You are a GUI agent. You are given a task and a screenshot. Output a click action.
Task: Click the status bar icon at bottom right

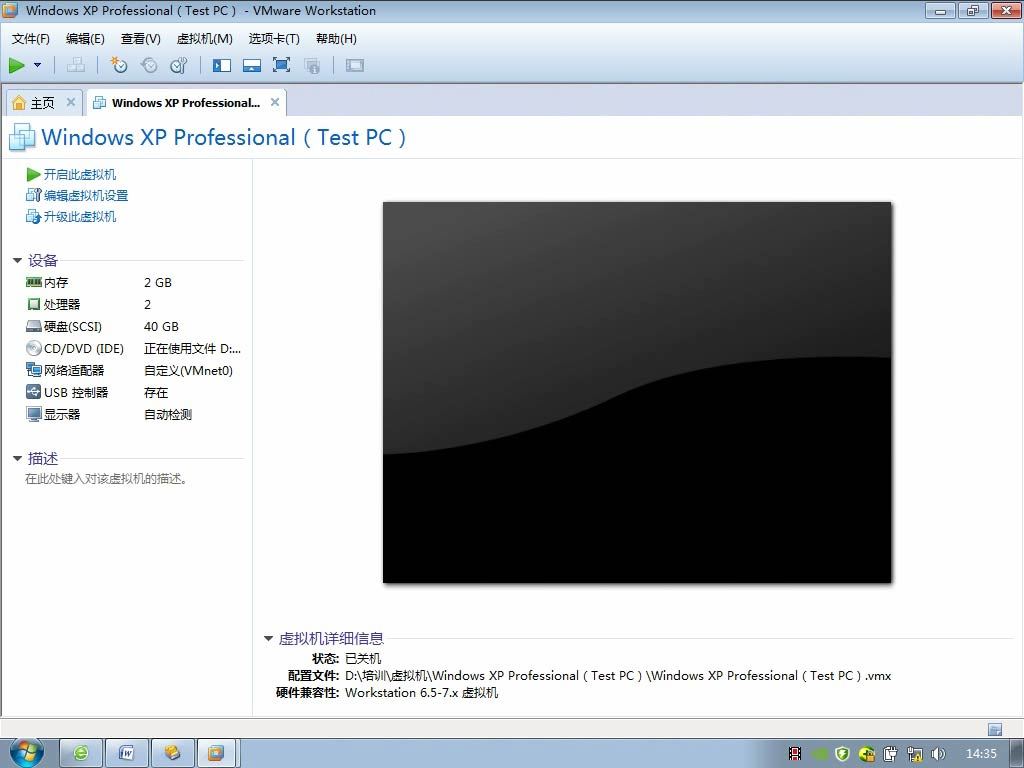coord(995,729)
